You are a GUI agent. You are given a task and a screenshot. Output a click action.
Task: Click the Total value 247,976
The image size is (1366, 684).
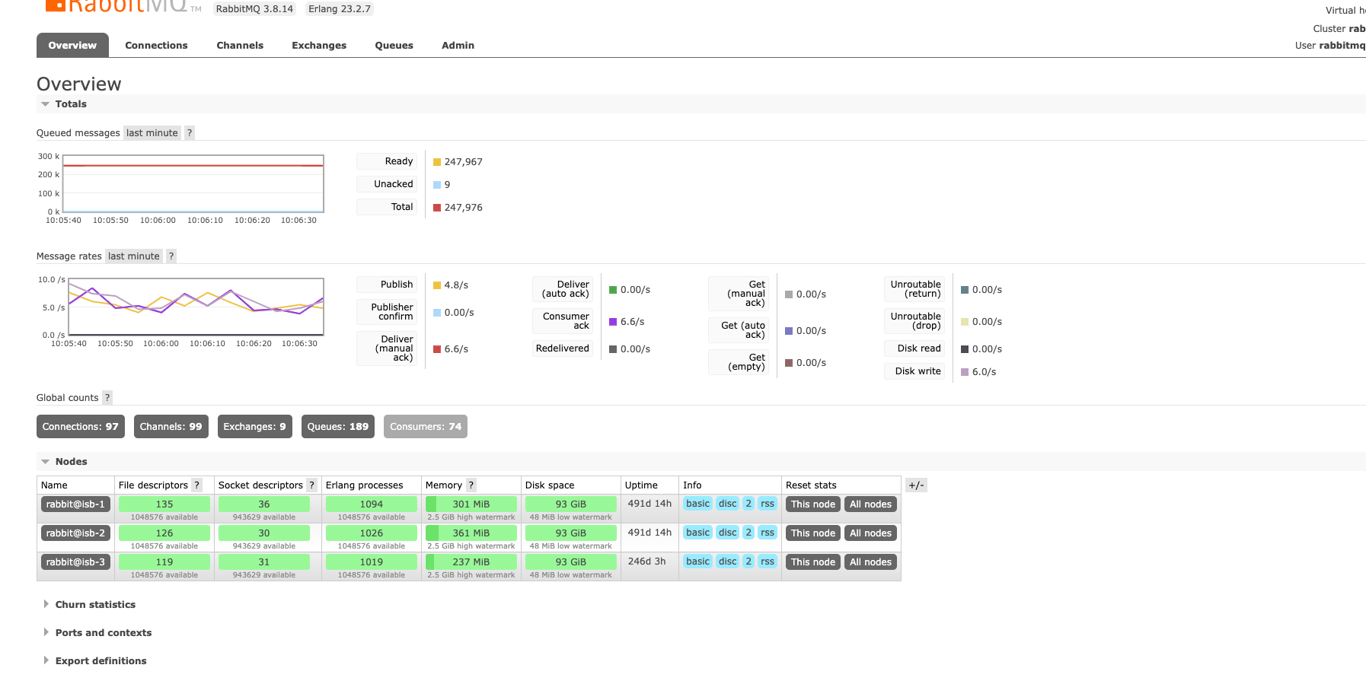463,208
